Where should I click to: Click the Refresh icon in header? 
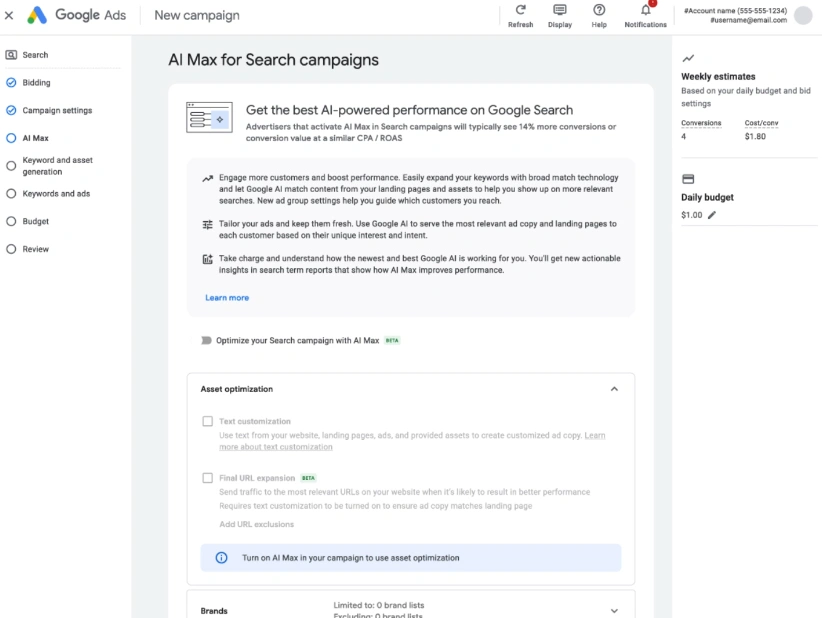click(x=520, y=10)
